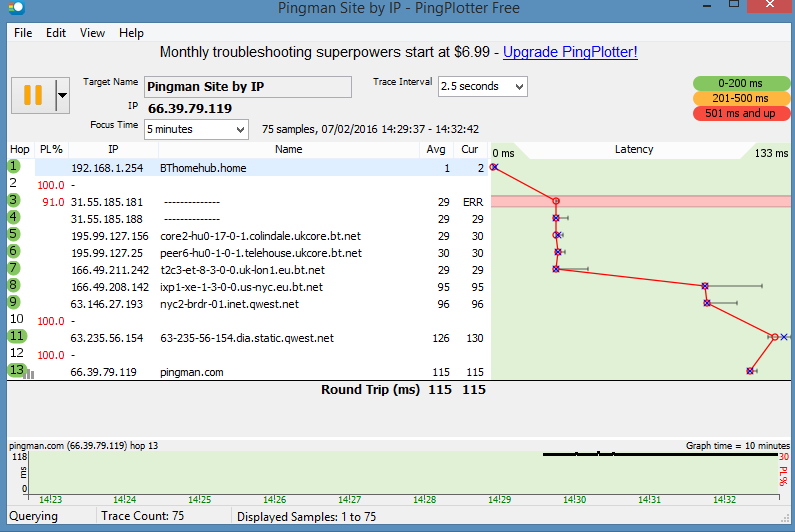
Task: Click Graph time = 10 minutes label
Action: [x=738, y=446]
